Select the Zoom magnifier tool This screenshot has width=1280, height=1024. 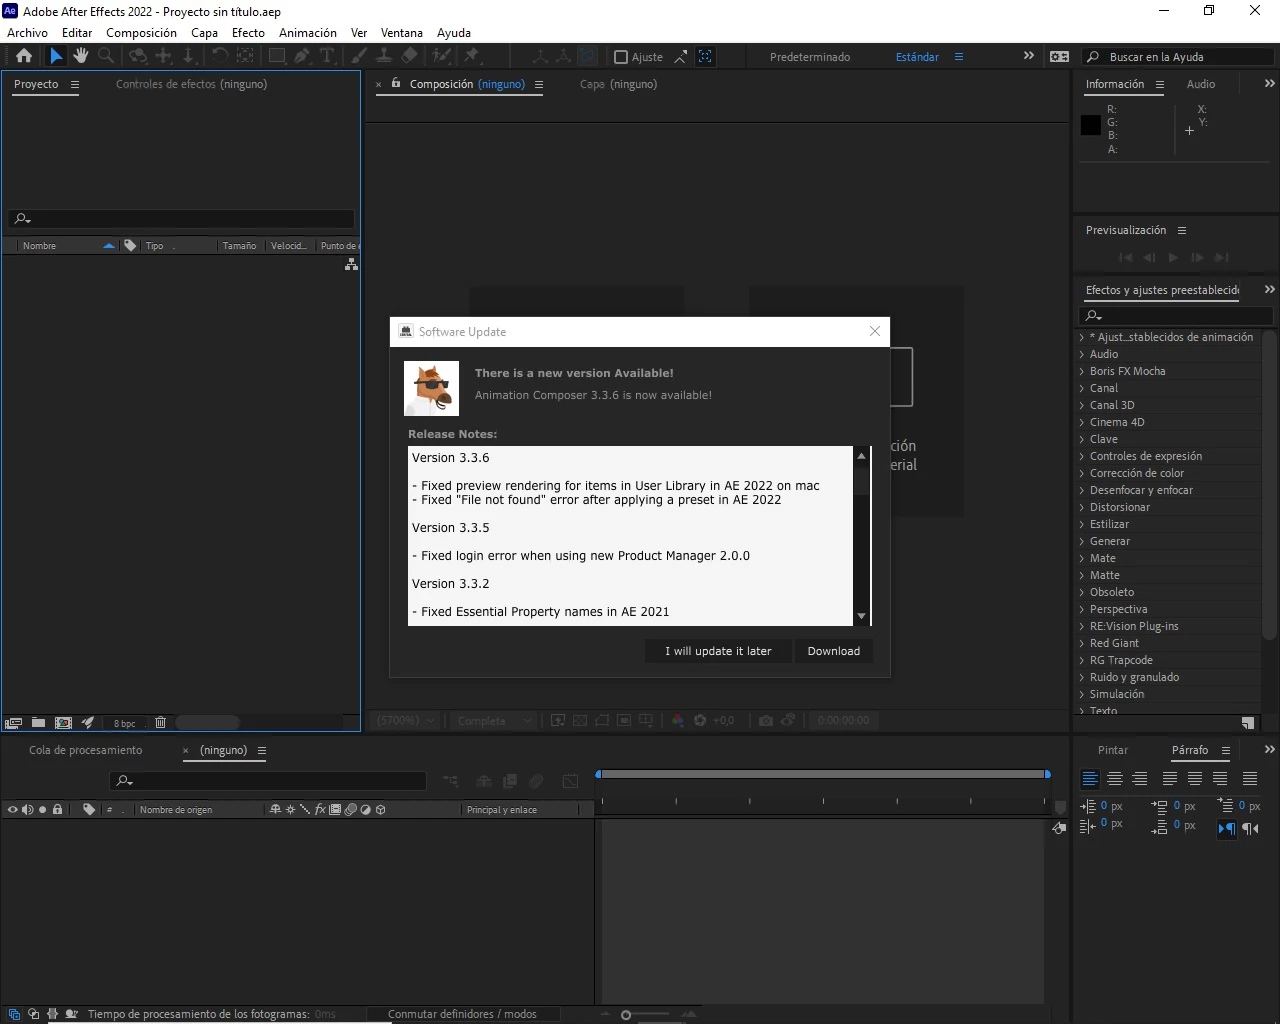point(106,57)
